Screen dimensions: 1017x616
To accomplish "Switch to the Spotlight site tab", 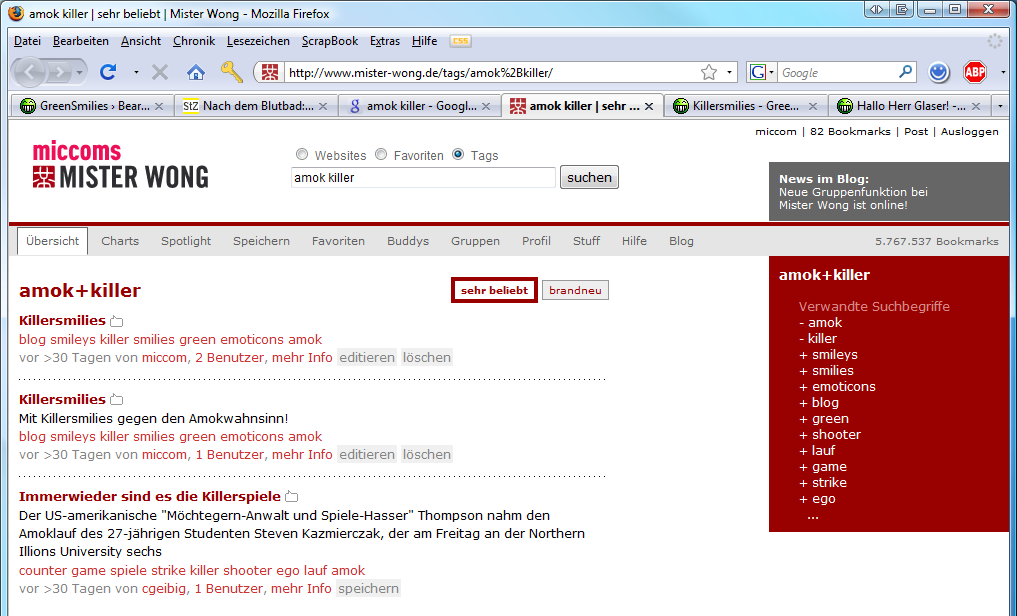I will [x=186, y=241].
